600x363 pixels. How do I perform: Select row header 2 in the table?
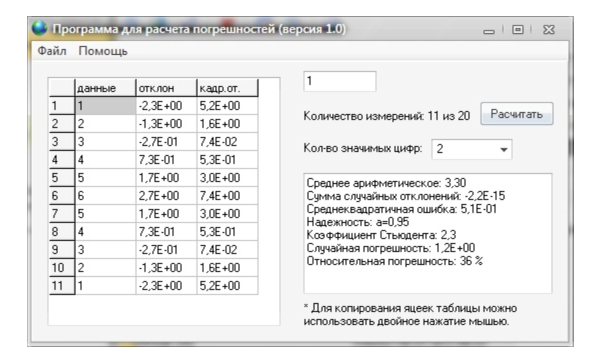(62, 124)
